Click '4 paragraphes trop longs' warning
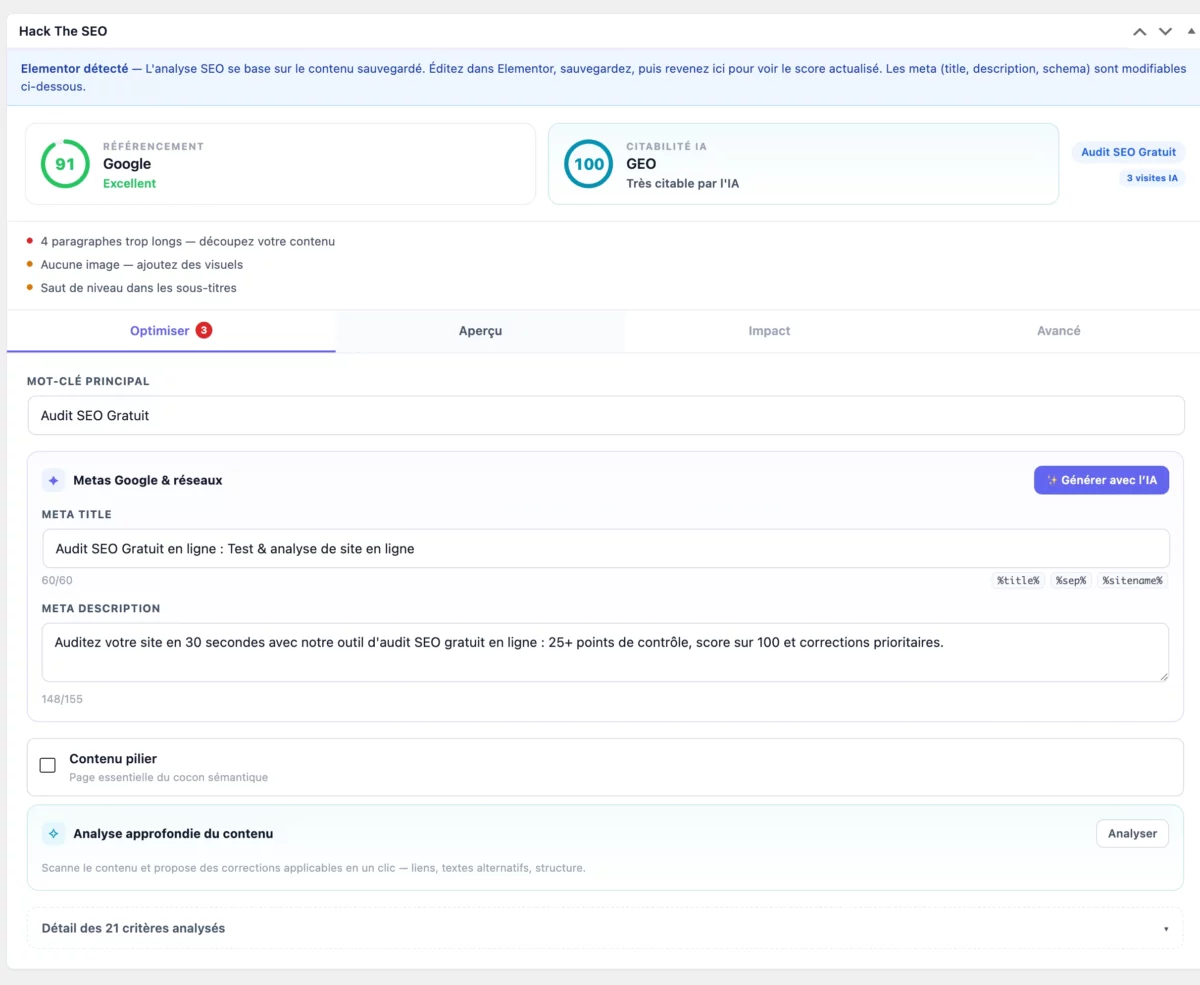 tap(188, 241)
